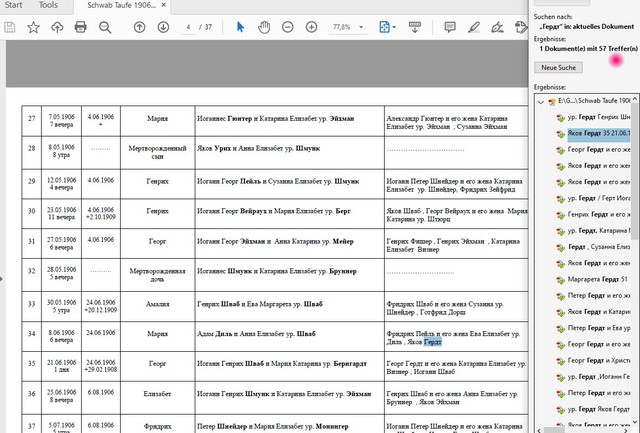Screen dimensions: 640x433
Task: Switch to the Start tab
Action: pos(13,5)
